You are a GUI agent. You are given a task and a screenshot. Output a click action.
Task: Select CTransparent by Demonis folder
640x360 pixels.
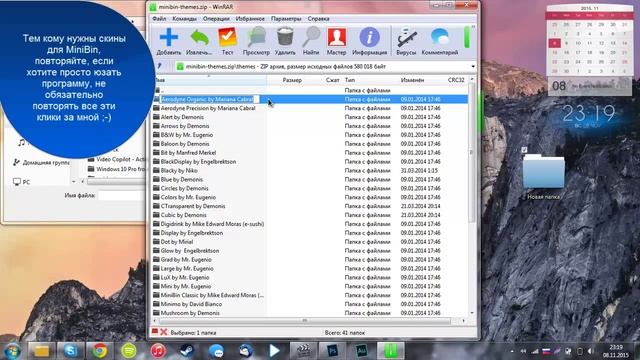pyautogui.click(x=310, y=206)
